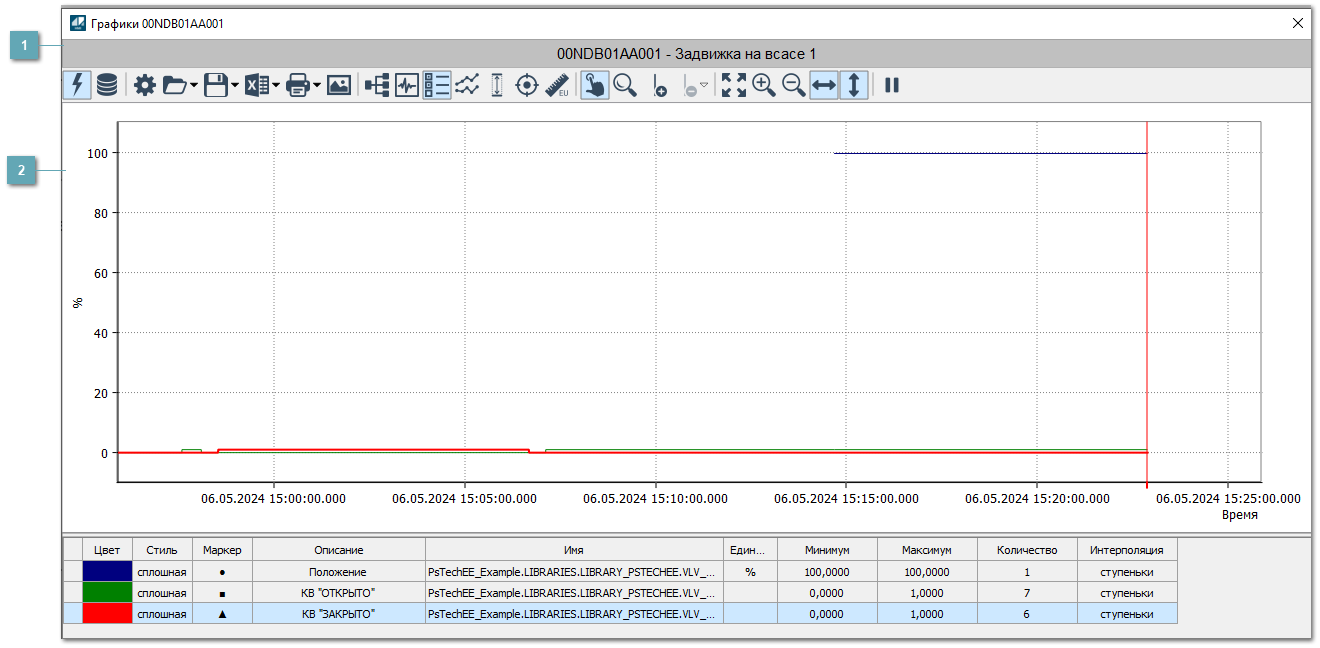Click the red color swatch of КВ "ЗАКРЫТО"

tap(107, 614)
